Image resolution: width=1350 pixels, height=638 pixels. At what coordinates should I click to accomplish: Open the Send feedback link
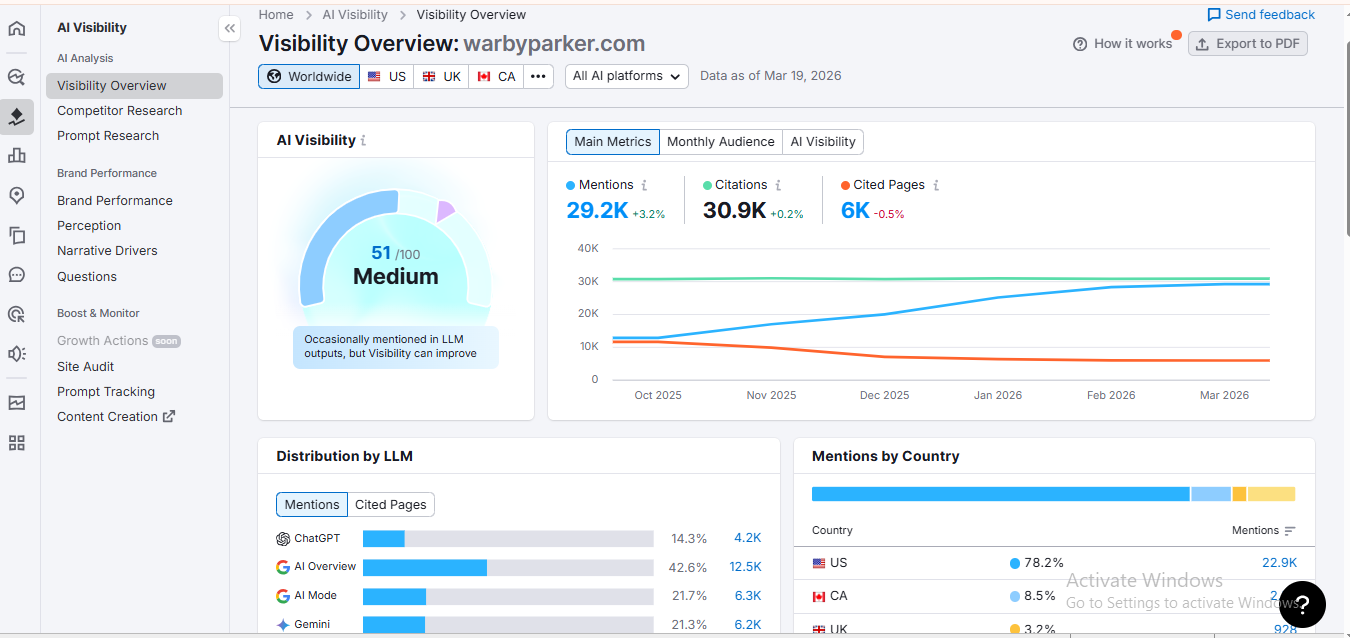pyautogui.click(x=1261, y=14)
